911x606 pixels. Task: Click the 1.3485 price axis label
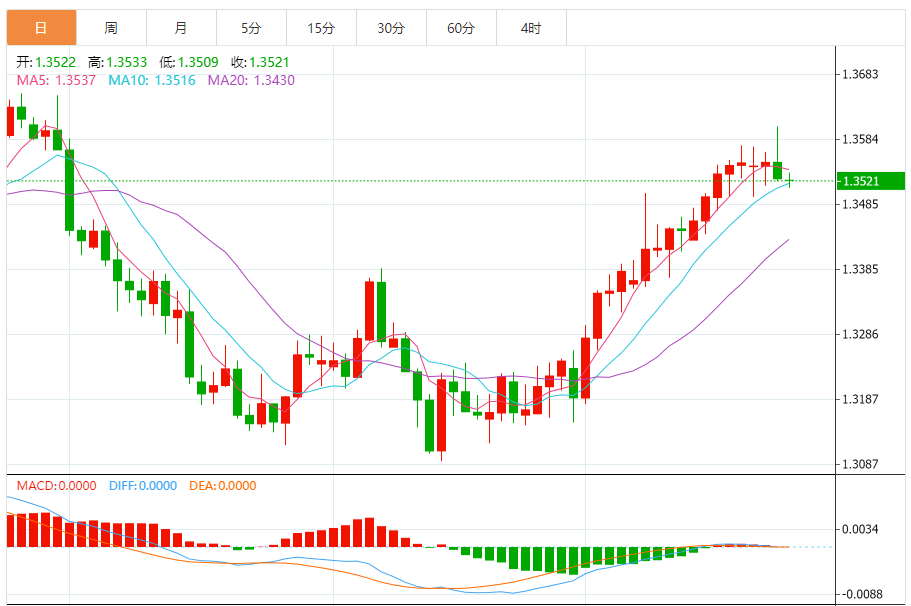(860, 205)
